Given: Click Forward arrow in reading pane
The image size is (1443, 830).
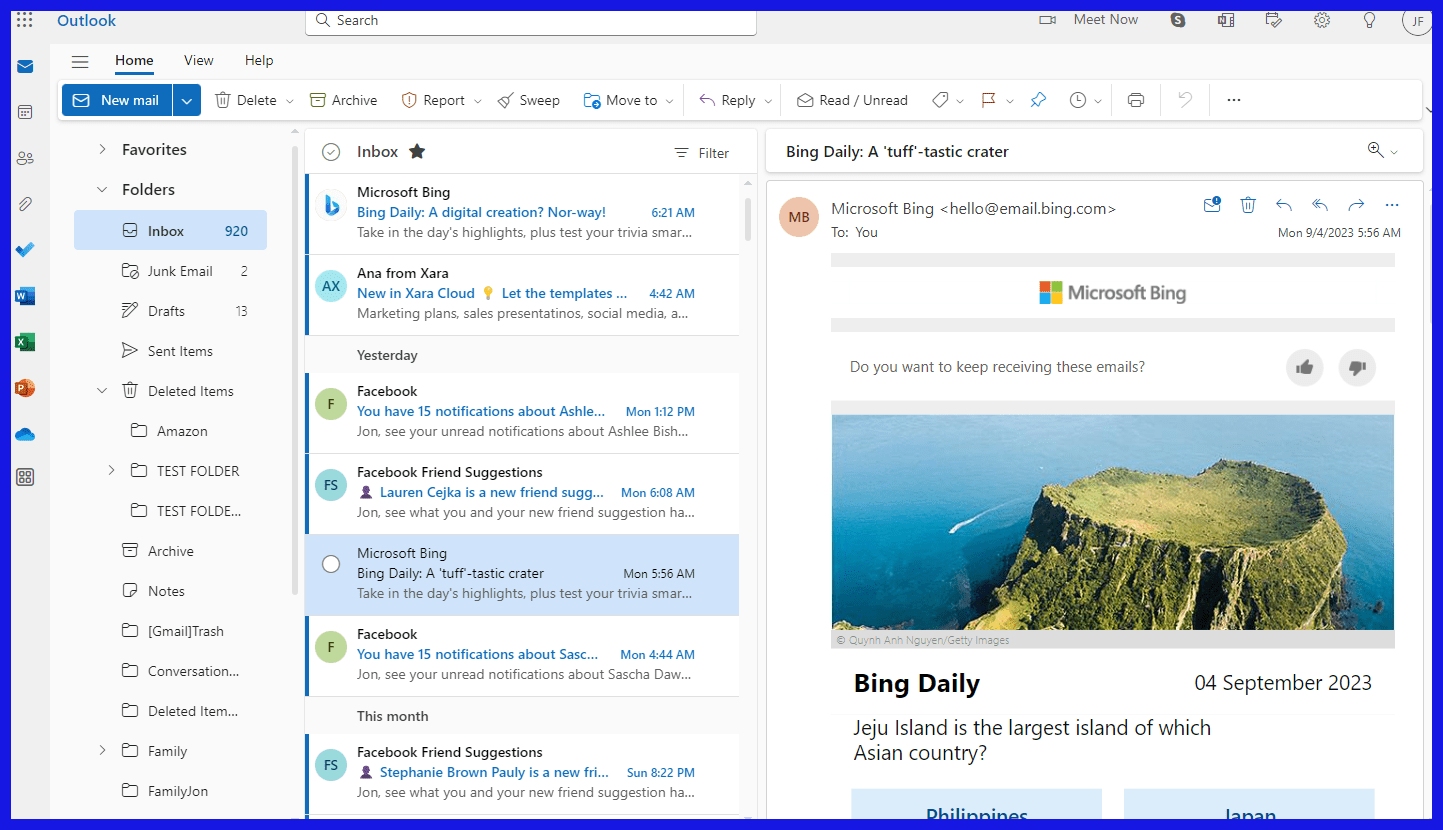Looking at the screenshot, I should click(1356, 205).
